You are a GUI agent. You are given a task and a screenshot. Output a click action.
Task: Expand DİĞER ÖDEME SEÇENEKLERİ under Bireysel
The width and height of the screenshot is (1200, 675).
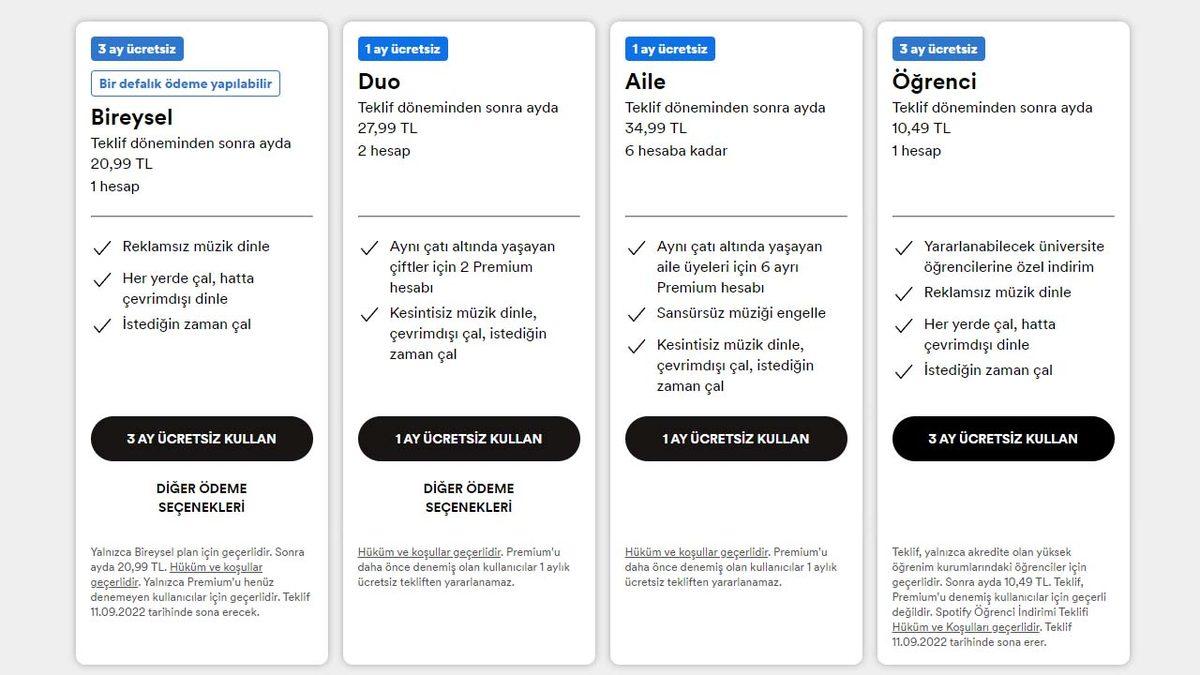[x=201, y=497]
